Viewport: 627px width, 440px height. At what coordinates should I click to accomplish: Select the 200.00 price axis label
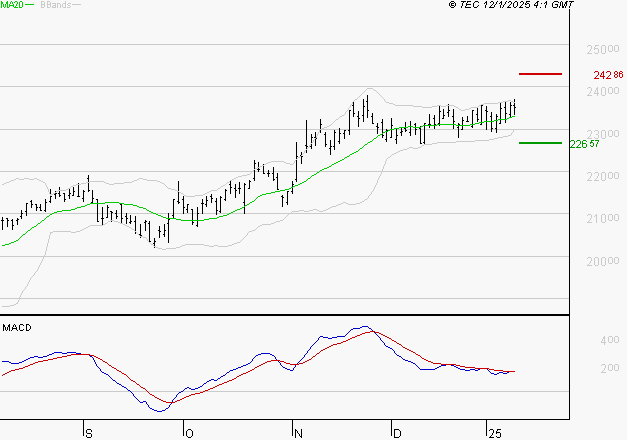[x=603, y=261]
